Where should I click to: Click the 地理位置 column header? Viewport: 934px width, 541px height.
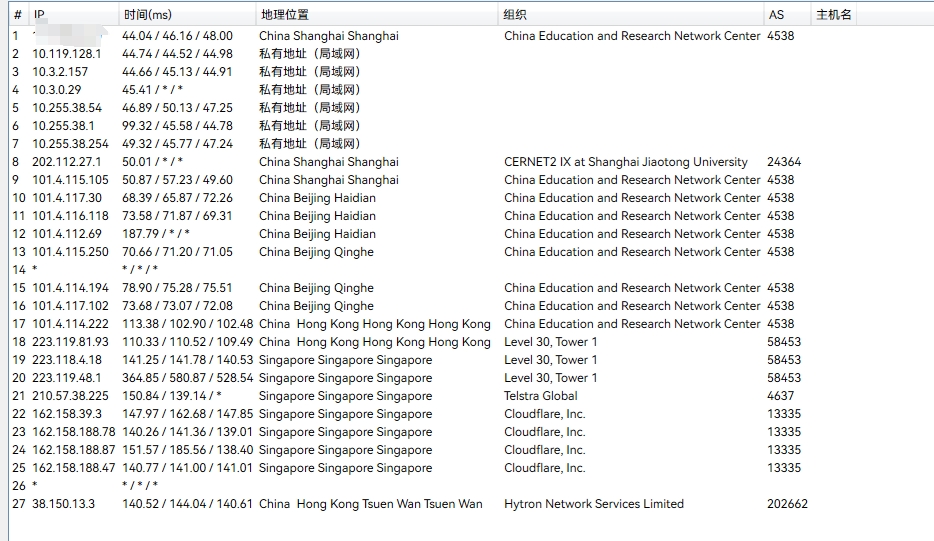(284, 15)
